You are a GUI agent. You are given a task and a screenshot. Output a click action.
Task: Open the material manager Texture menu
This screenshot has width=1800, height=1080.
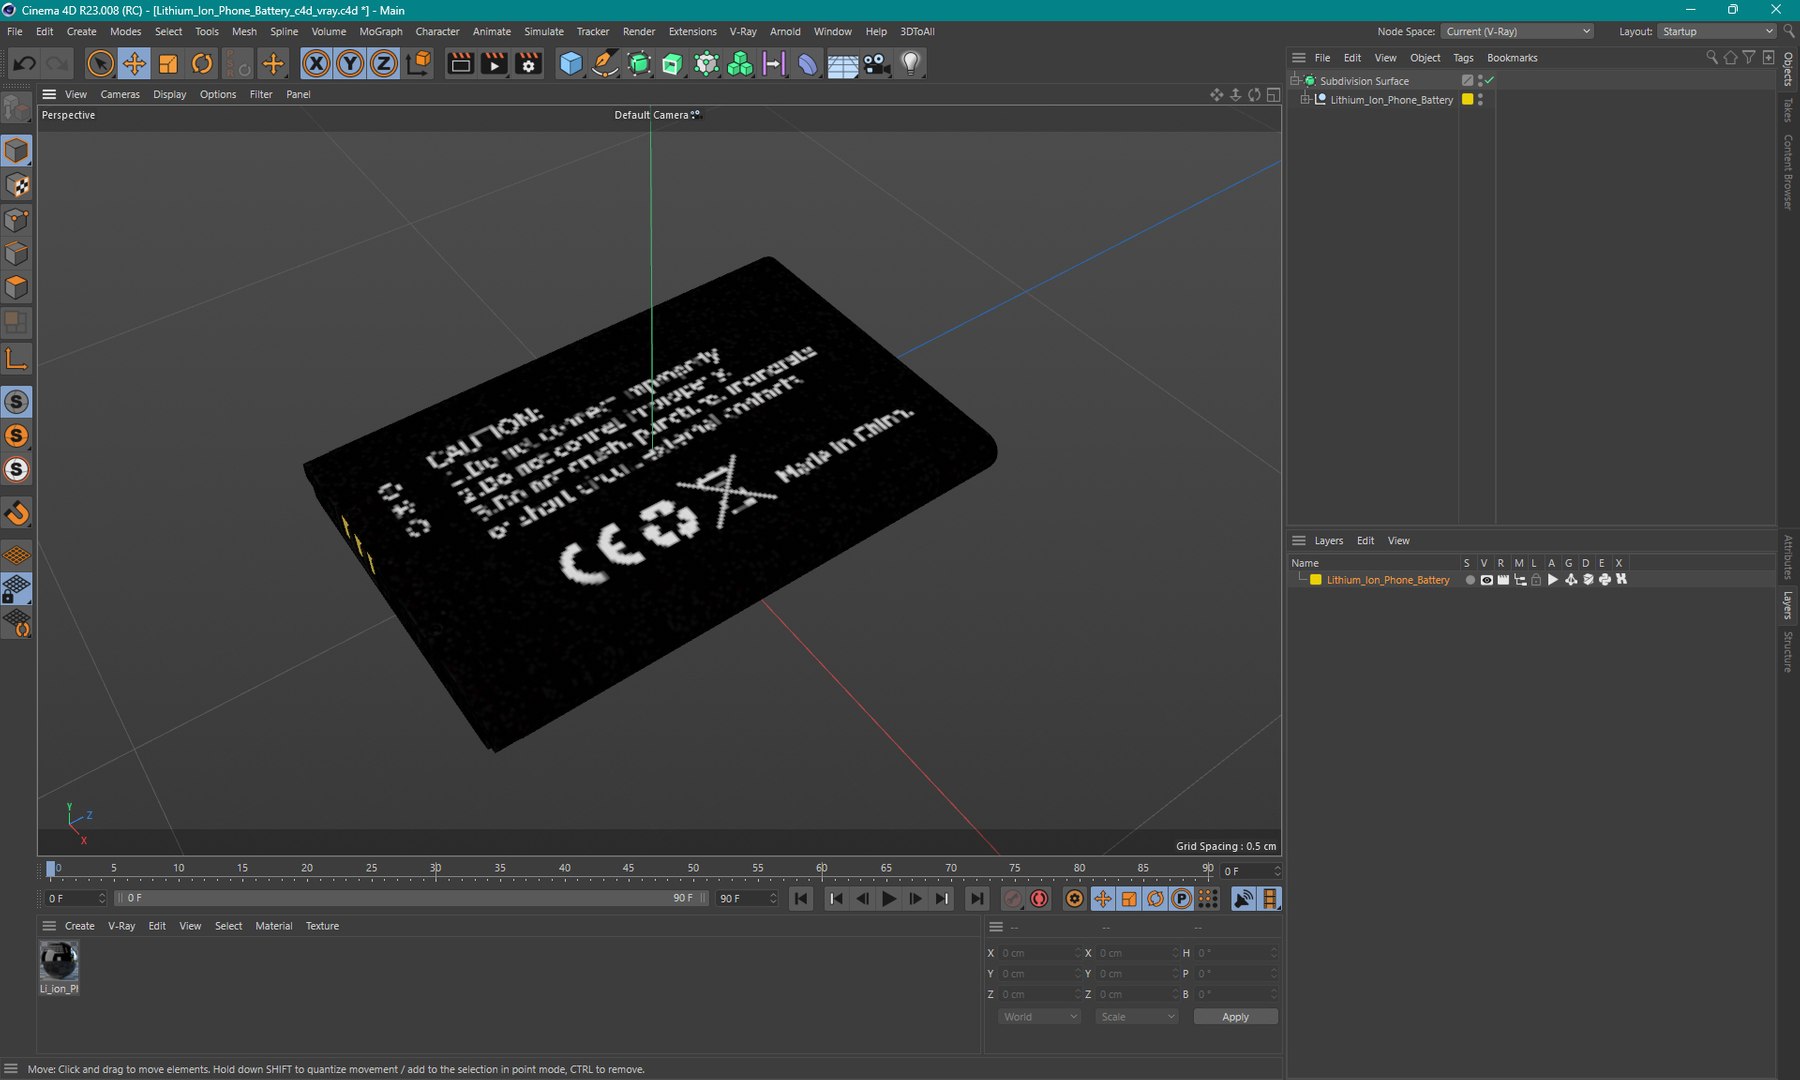[322, 926]
